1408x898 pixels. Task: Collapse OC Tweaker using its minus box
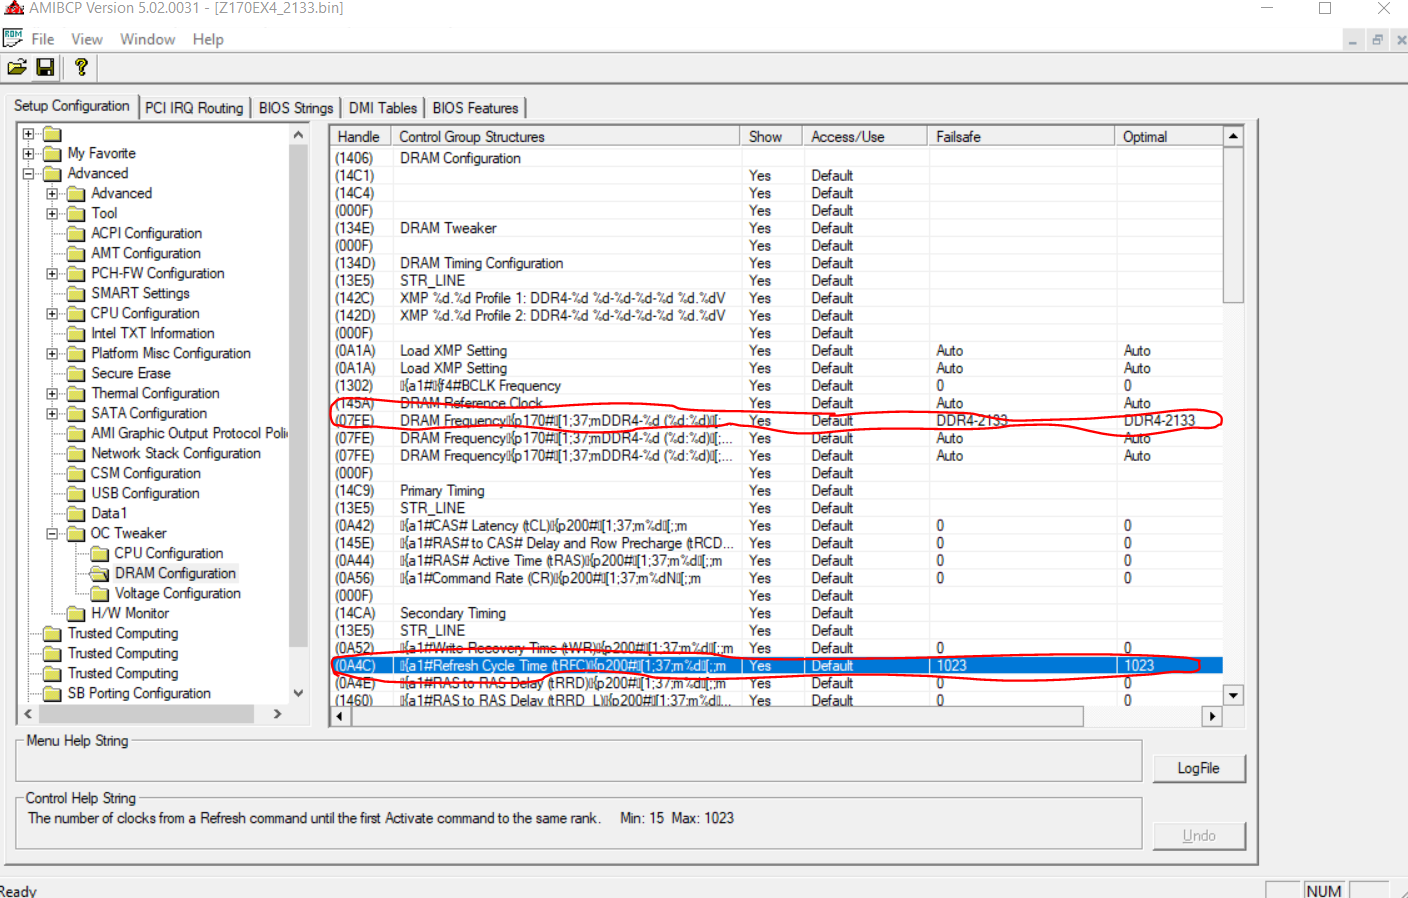(x=52, y=534)
